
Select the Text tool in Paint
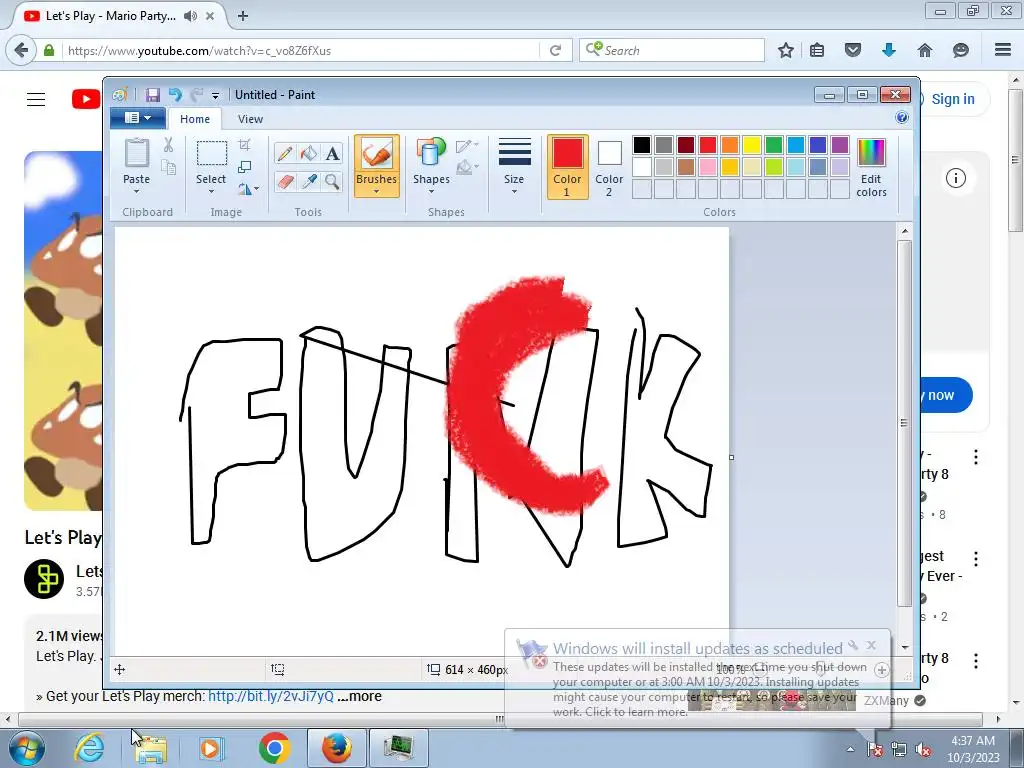pos(332,153)
